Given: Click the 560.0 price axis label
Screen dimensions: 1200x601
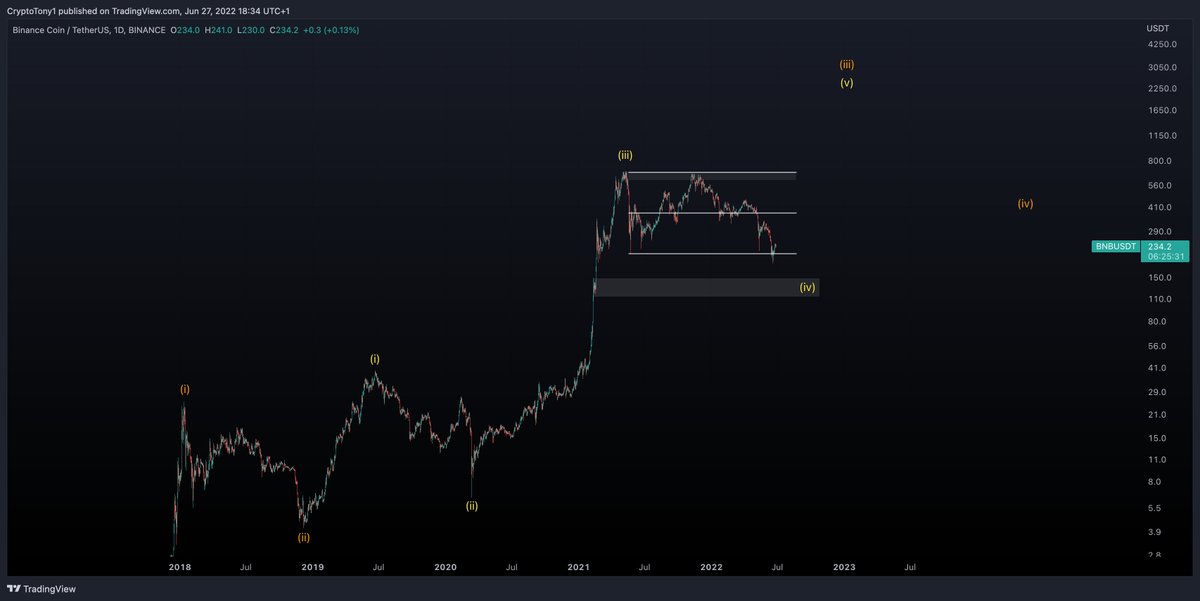Looking at the screenshot, I should coord(1160,186).
